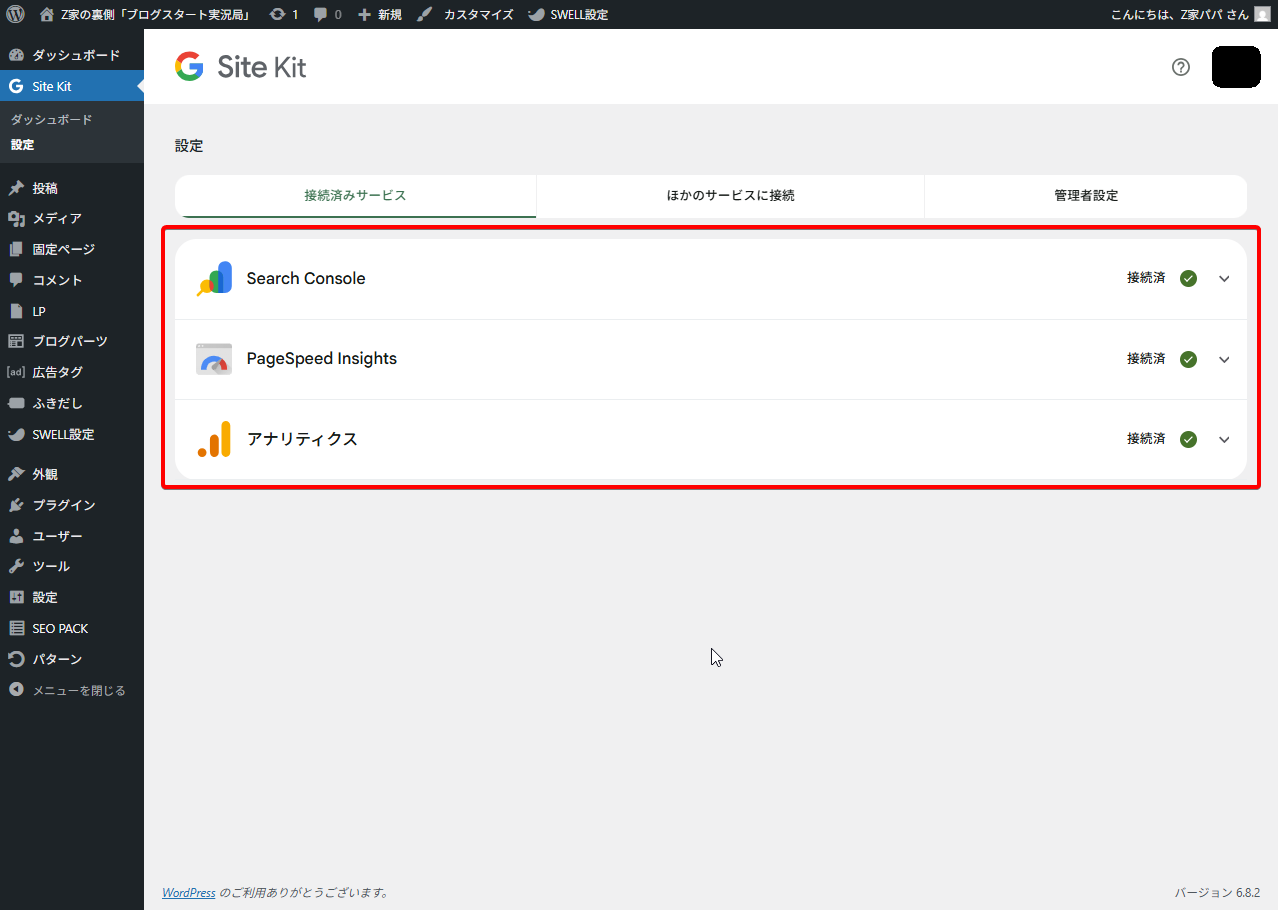
Task: Expand the Search Console row chevron
Action: (1224, 279)
